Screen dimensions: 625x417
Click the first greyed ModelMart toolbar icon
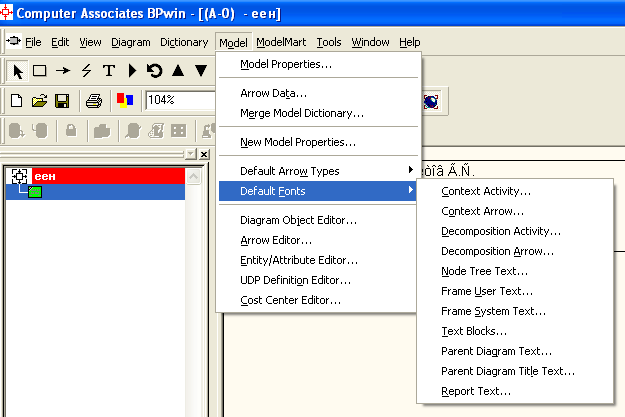[16, 130]
